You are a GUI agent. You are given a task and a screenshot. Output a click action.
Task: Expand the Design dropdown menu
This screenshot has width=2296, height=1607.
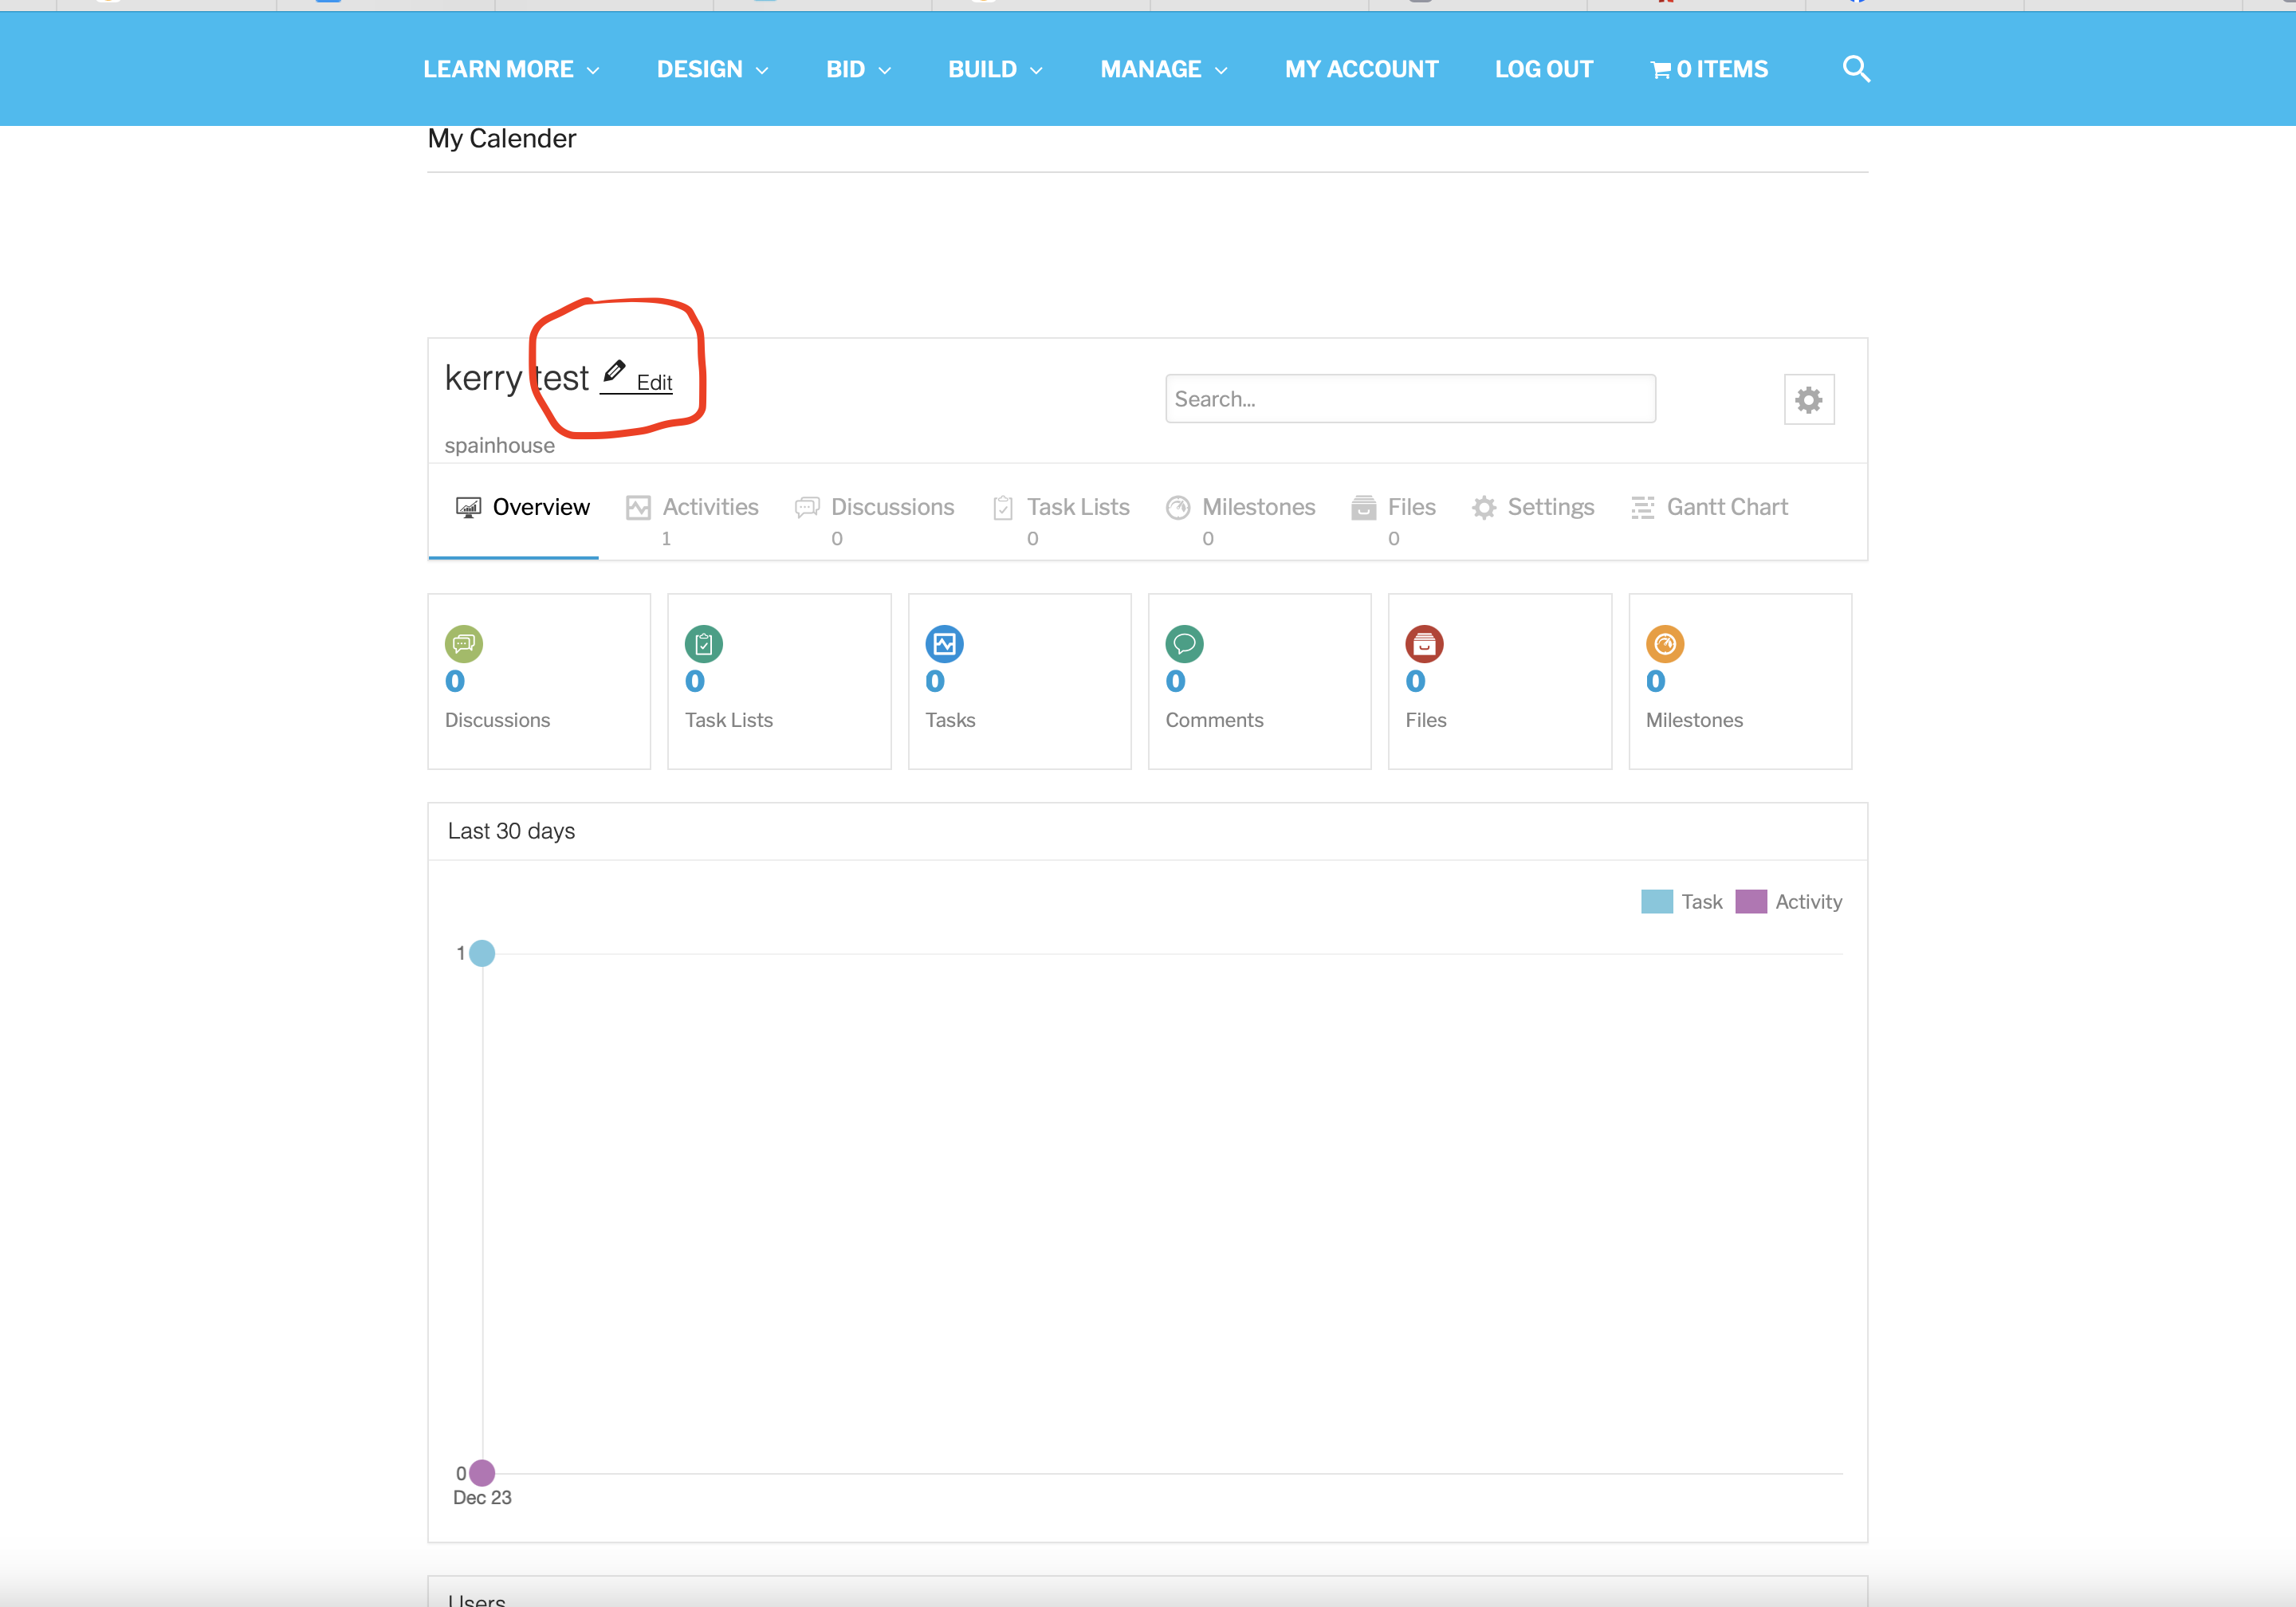(712, 69)
